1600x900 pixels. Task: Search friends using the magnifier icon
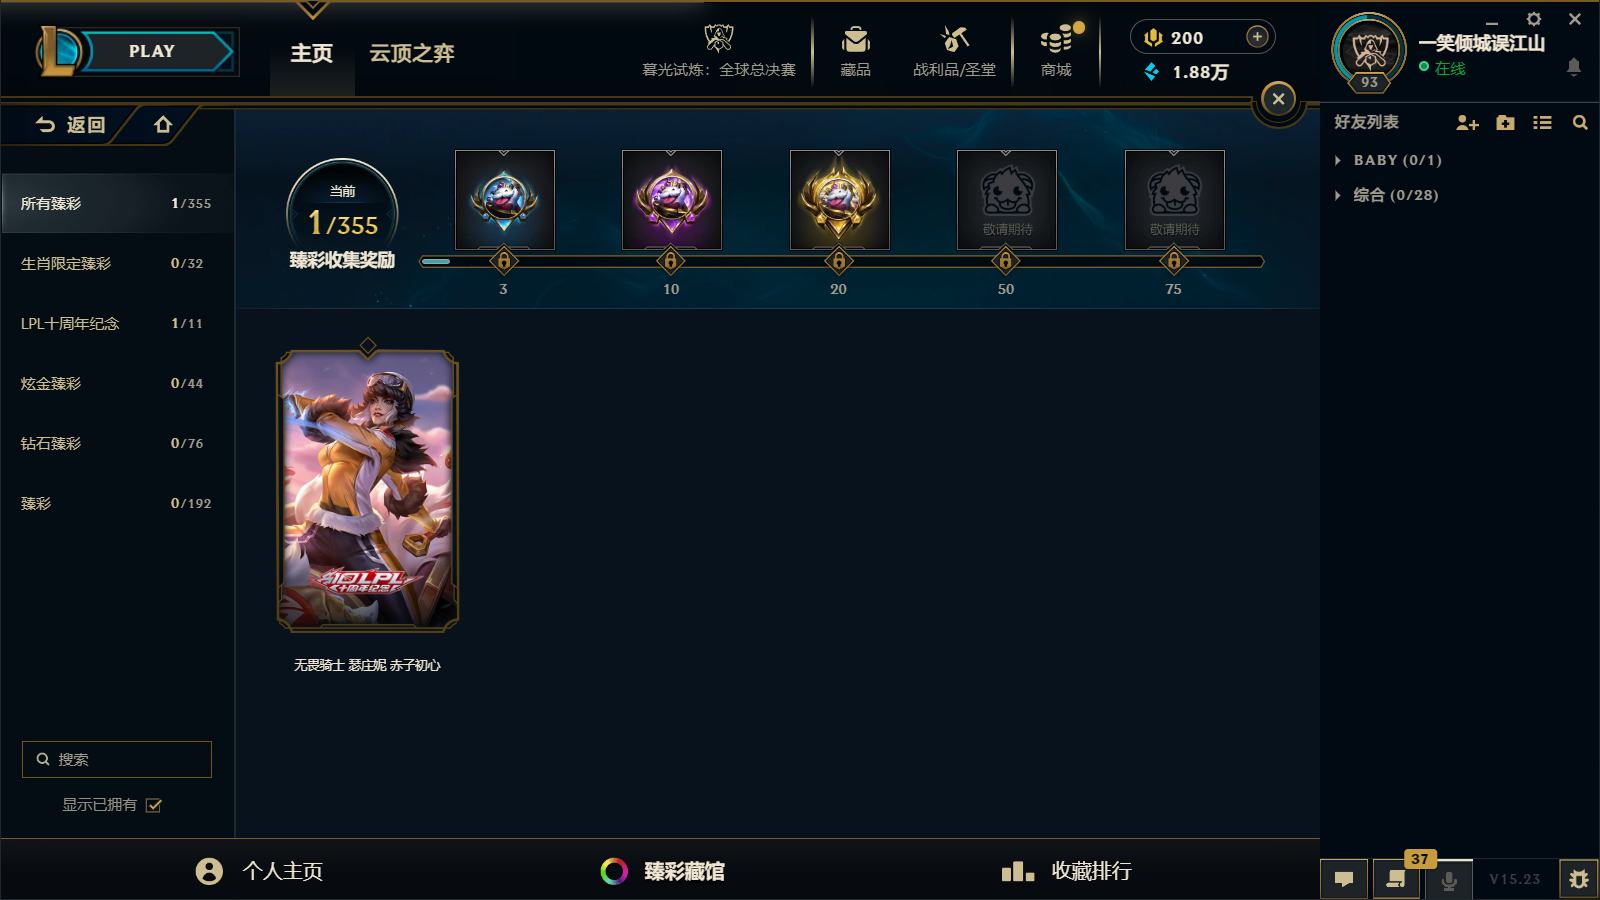tap(1580, 123)
